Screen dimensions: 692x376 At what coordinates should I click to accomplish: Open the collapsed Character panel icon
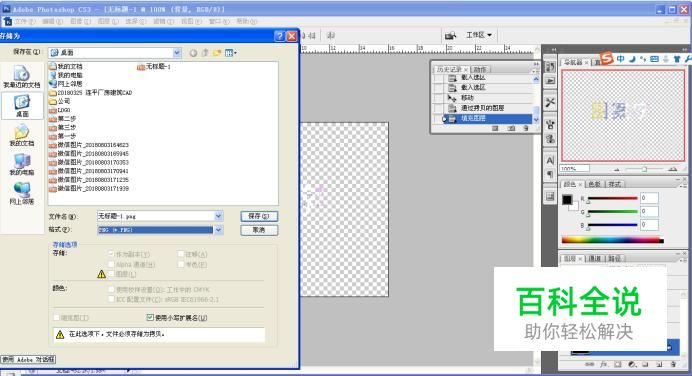(550, 160)
